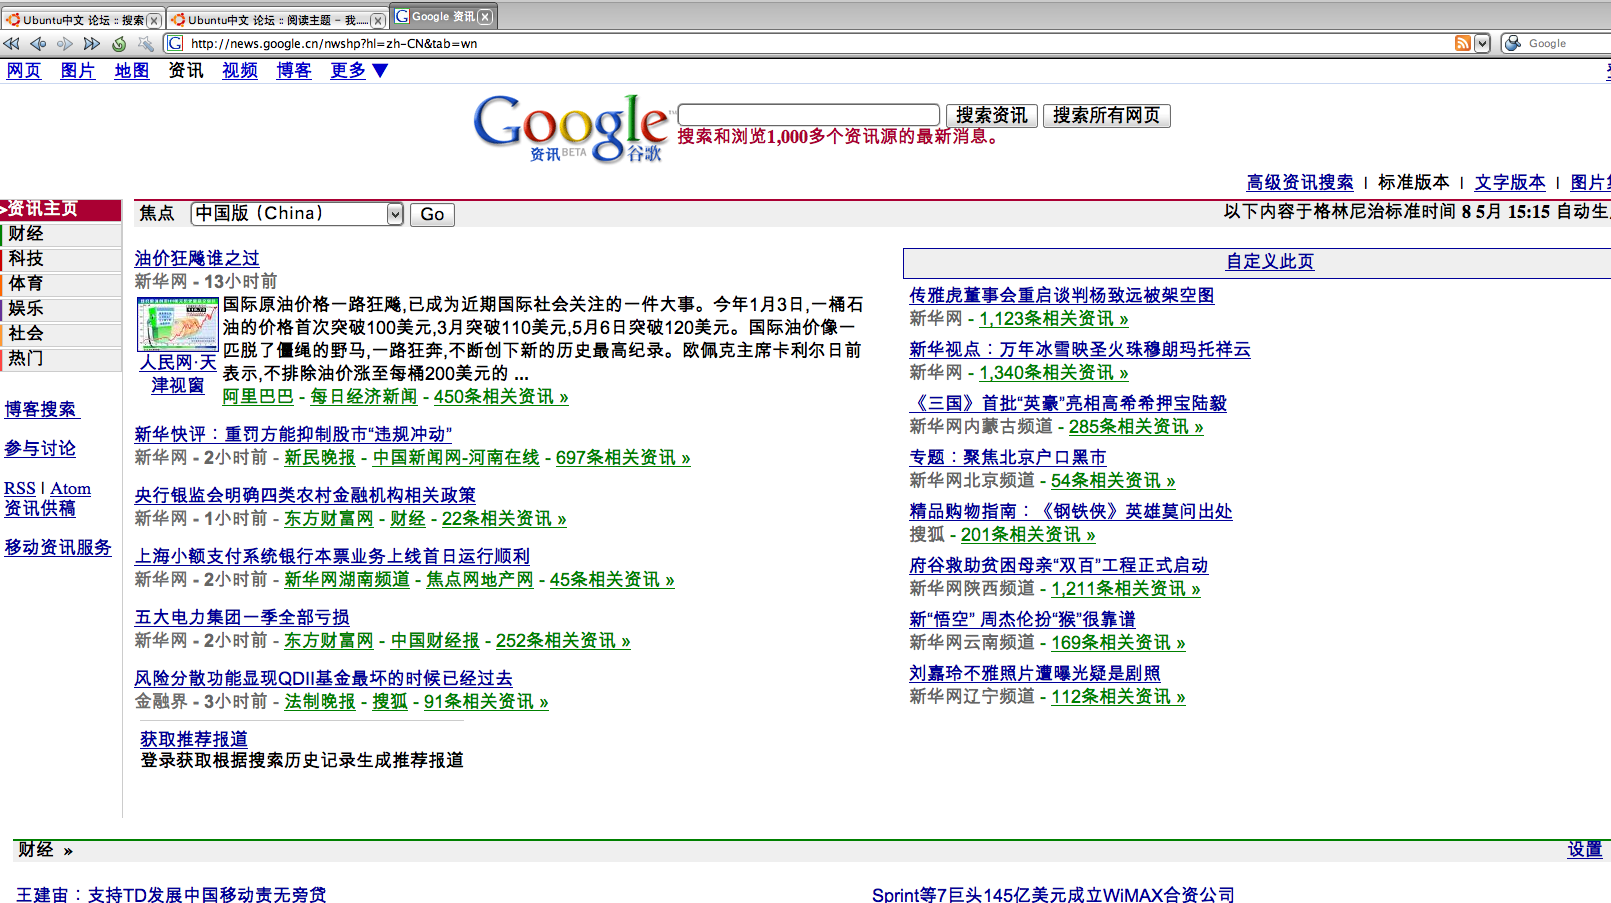Open headline Sprint等7巨头145亿美元成立WiMAX合资公司

pos(1053,894)
